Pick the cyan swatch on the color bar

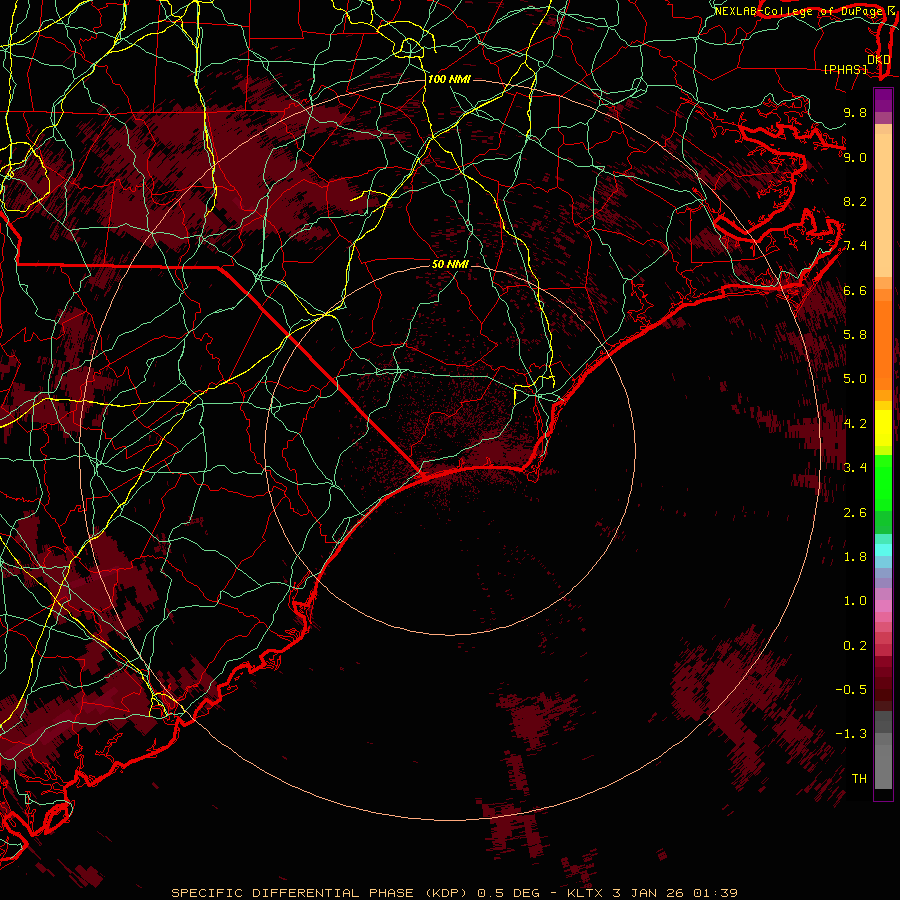pos(883,550)
